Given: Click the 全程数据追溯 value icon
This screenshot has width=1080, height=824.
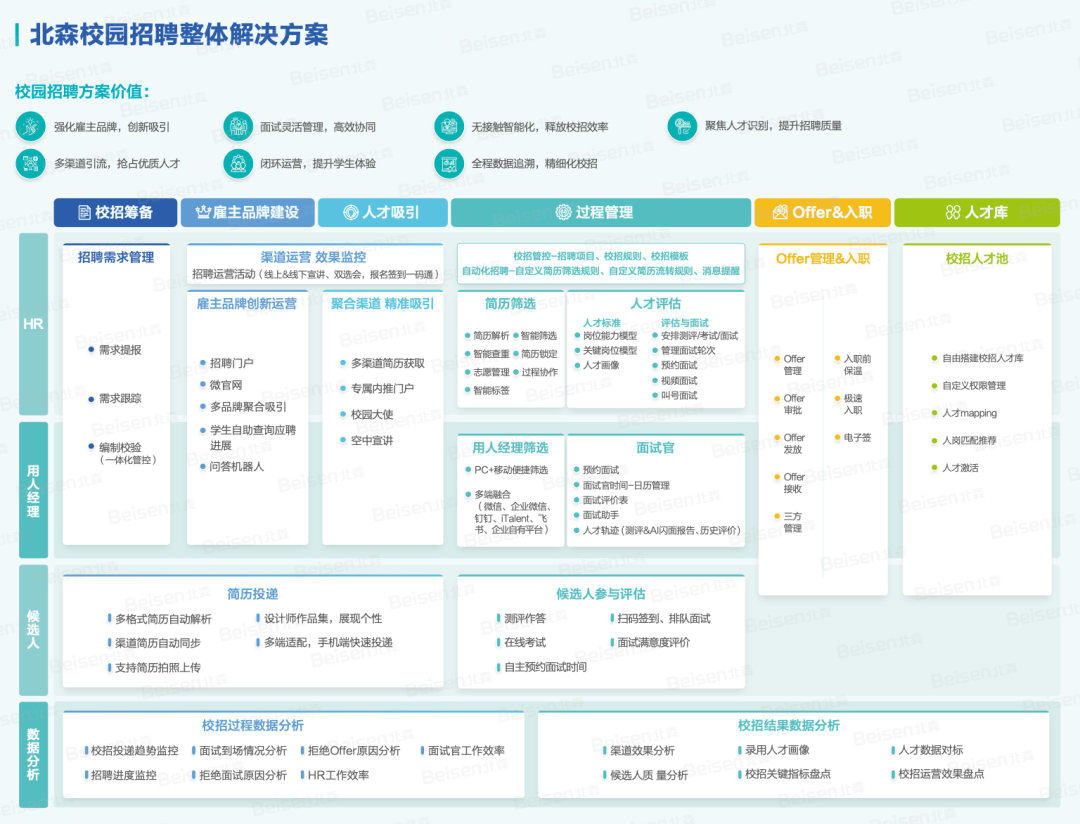Looking at the screenshot, I should [x=449, y=164].
